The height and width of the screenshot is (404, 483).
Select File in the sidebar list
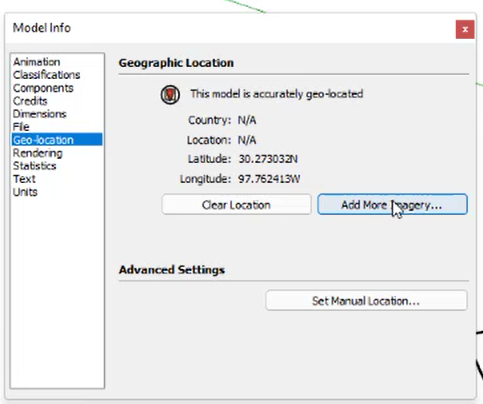pyautogui.click(x=21, y=127)
